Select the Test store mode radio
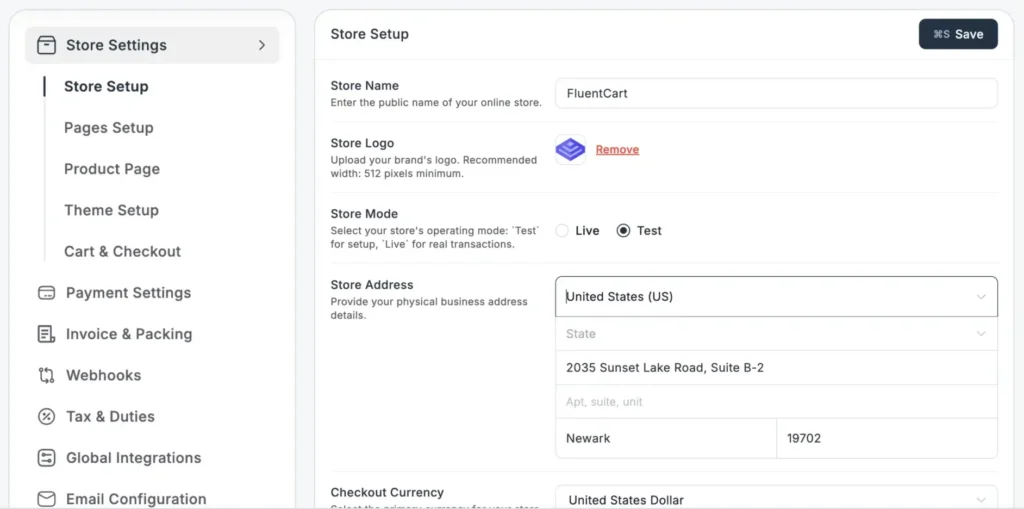 pyautogui.click(x=623, y=231)
